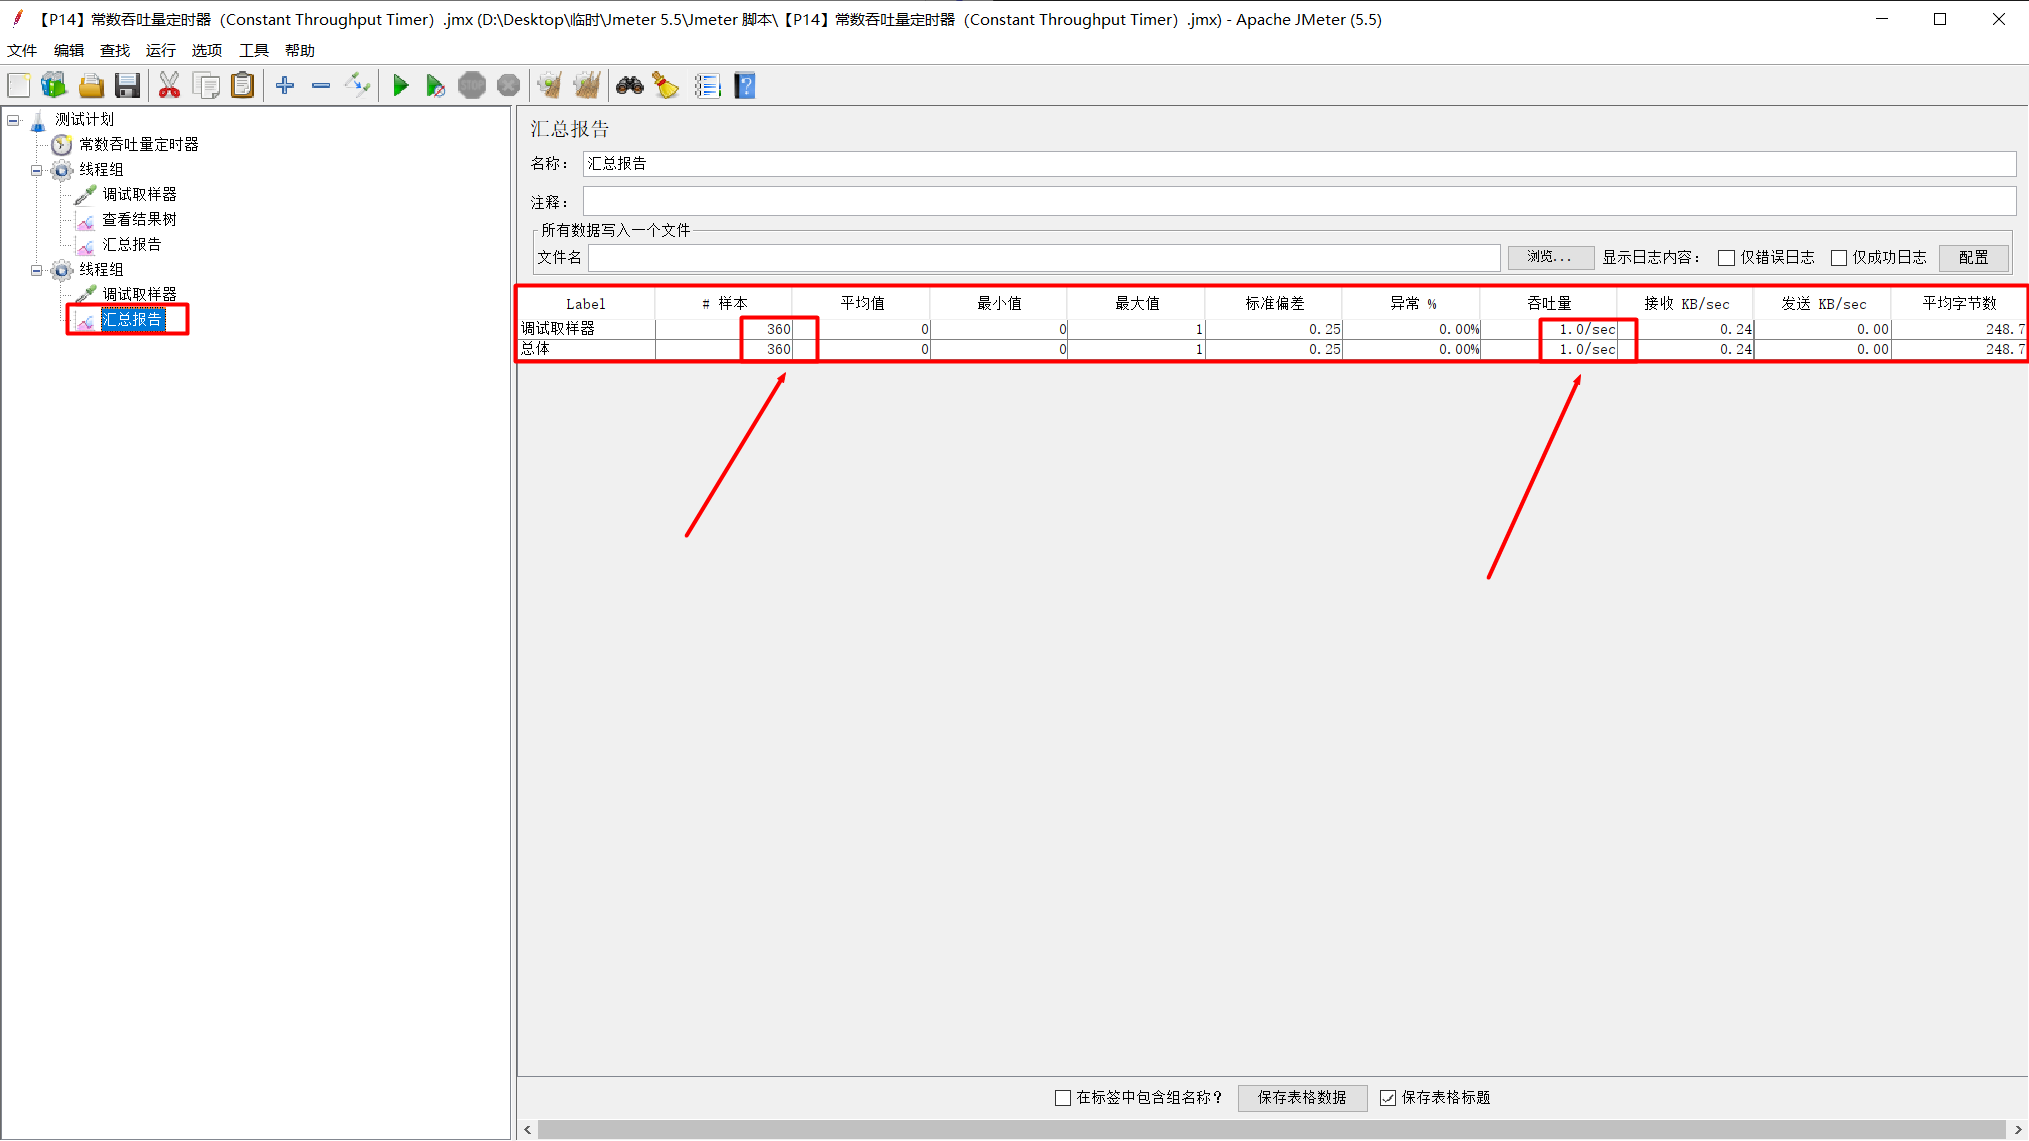Click the Open file folder icon

(91, 86)
